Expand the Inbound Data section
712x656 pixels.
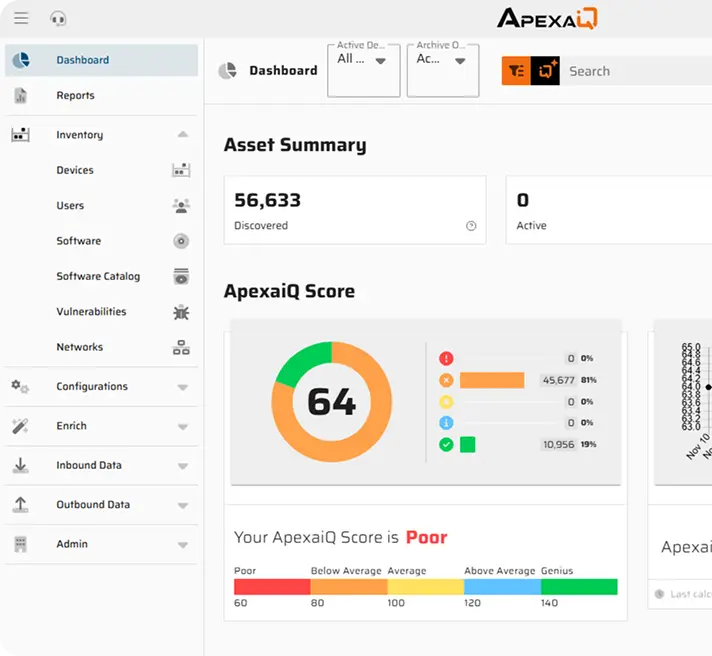tap(182, 466)
